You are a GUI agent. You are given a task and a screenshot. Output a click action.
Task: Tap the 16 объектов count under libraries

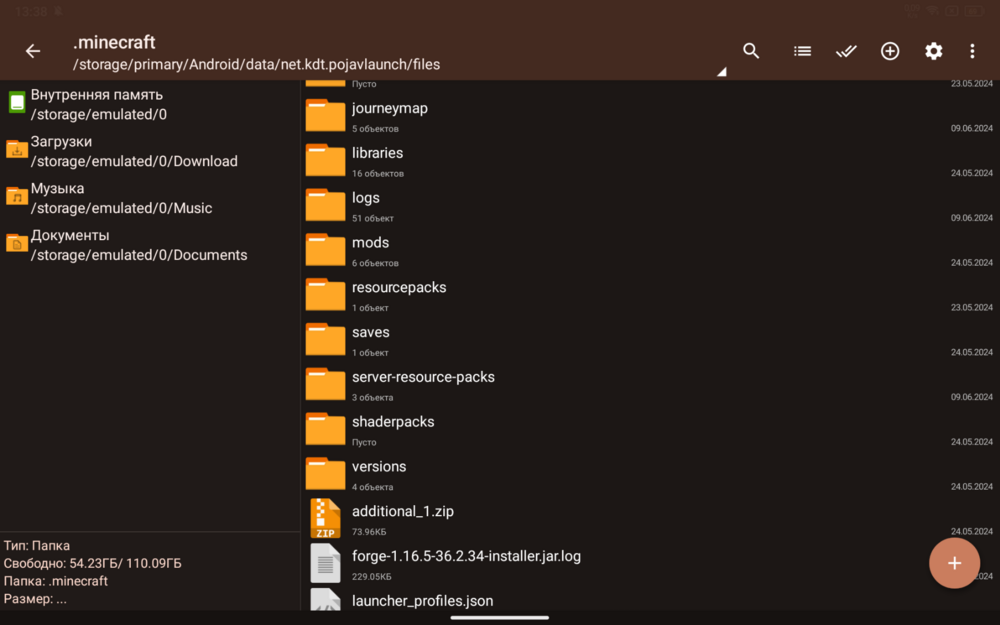378,173
